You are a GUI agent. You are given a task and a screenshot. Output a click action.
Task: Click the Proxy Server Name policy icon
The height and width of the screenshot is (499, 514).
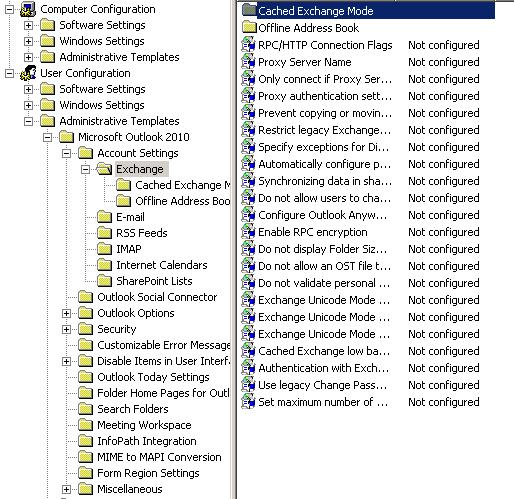pos(248,62)
